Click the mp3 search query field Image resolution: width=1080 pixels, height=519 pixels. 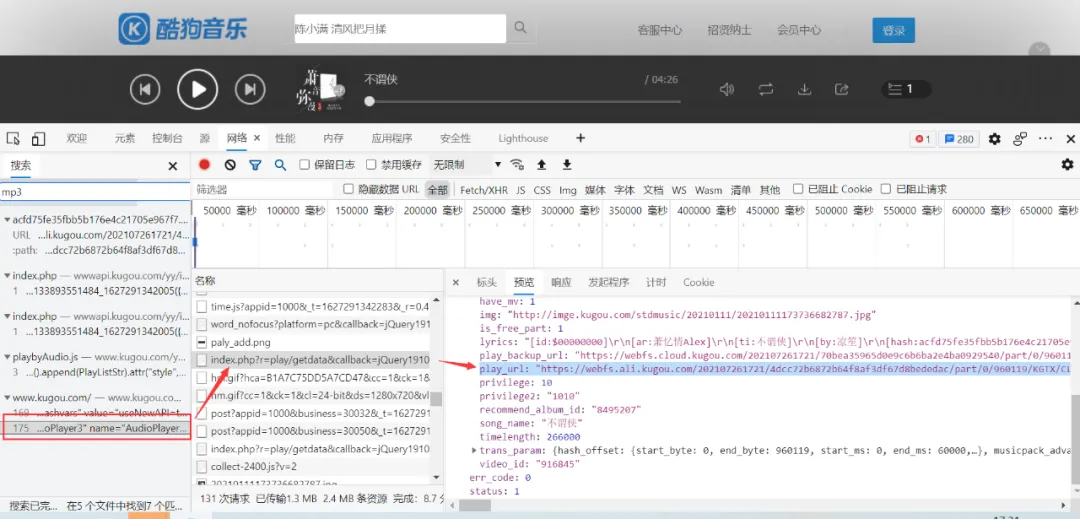coord(94,192)
